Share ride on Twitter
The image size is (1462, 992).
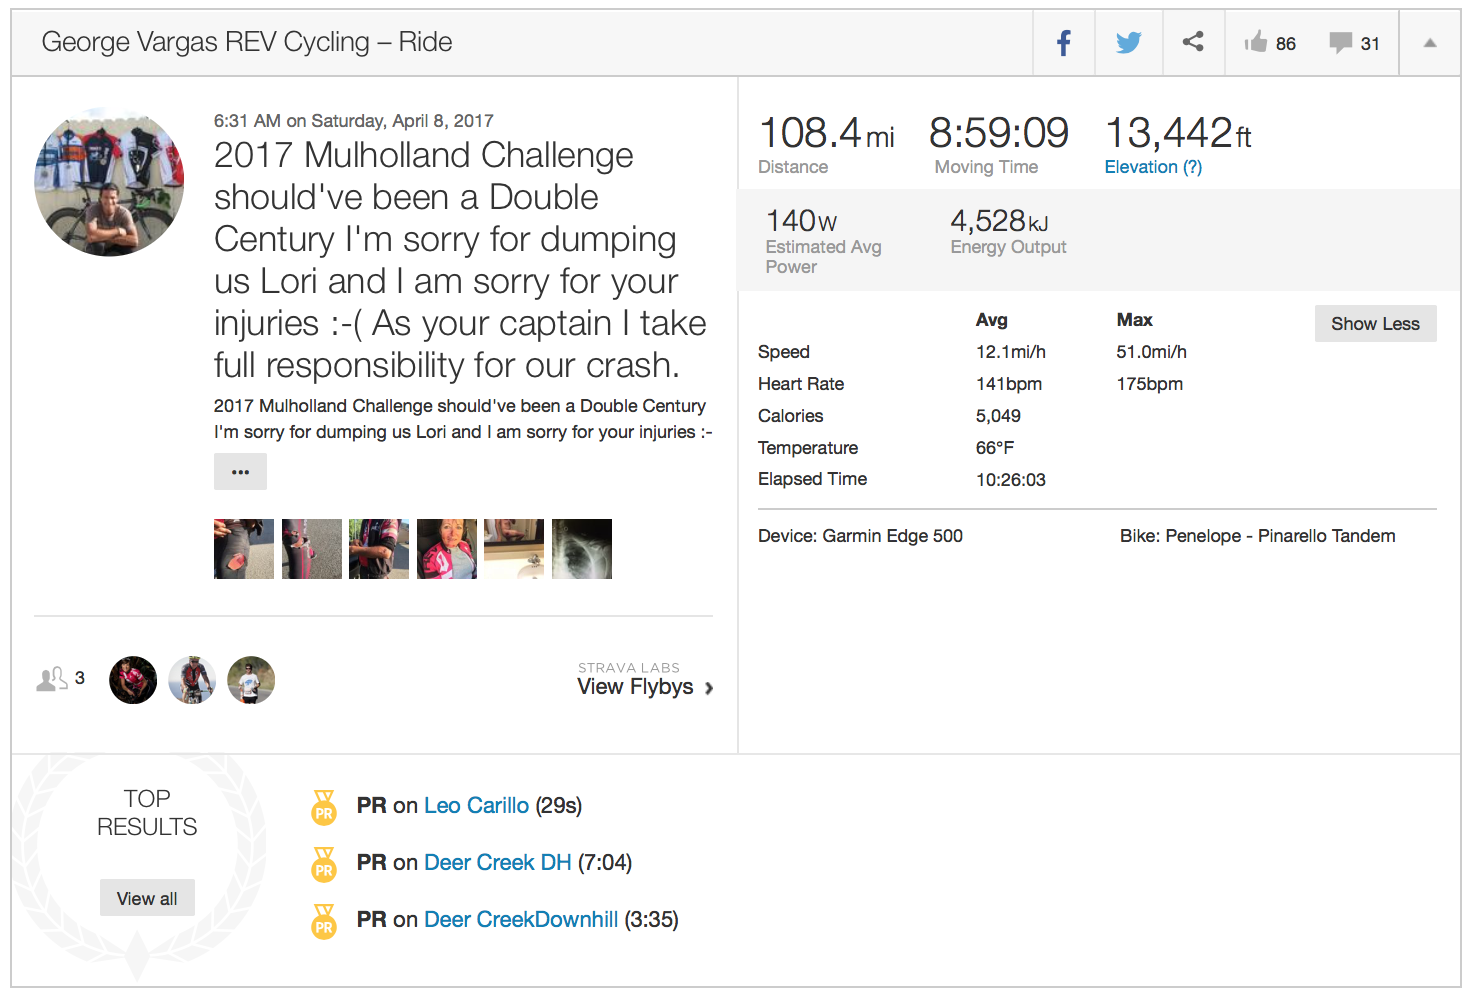click(1129, 43)
